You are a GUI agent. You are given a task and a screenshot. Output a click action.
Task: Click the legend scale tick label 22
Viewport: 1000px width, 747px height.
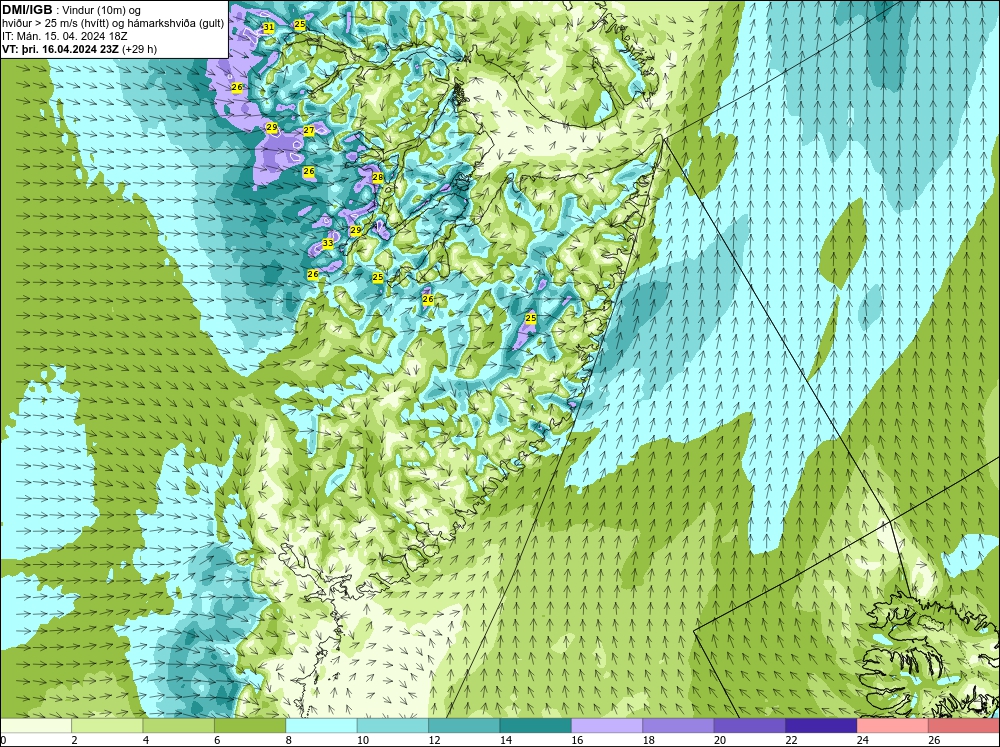tap(791, 740)
